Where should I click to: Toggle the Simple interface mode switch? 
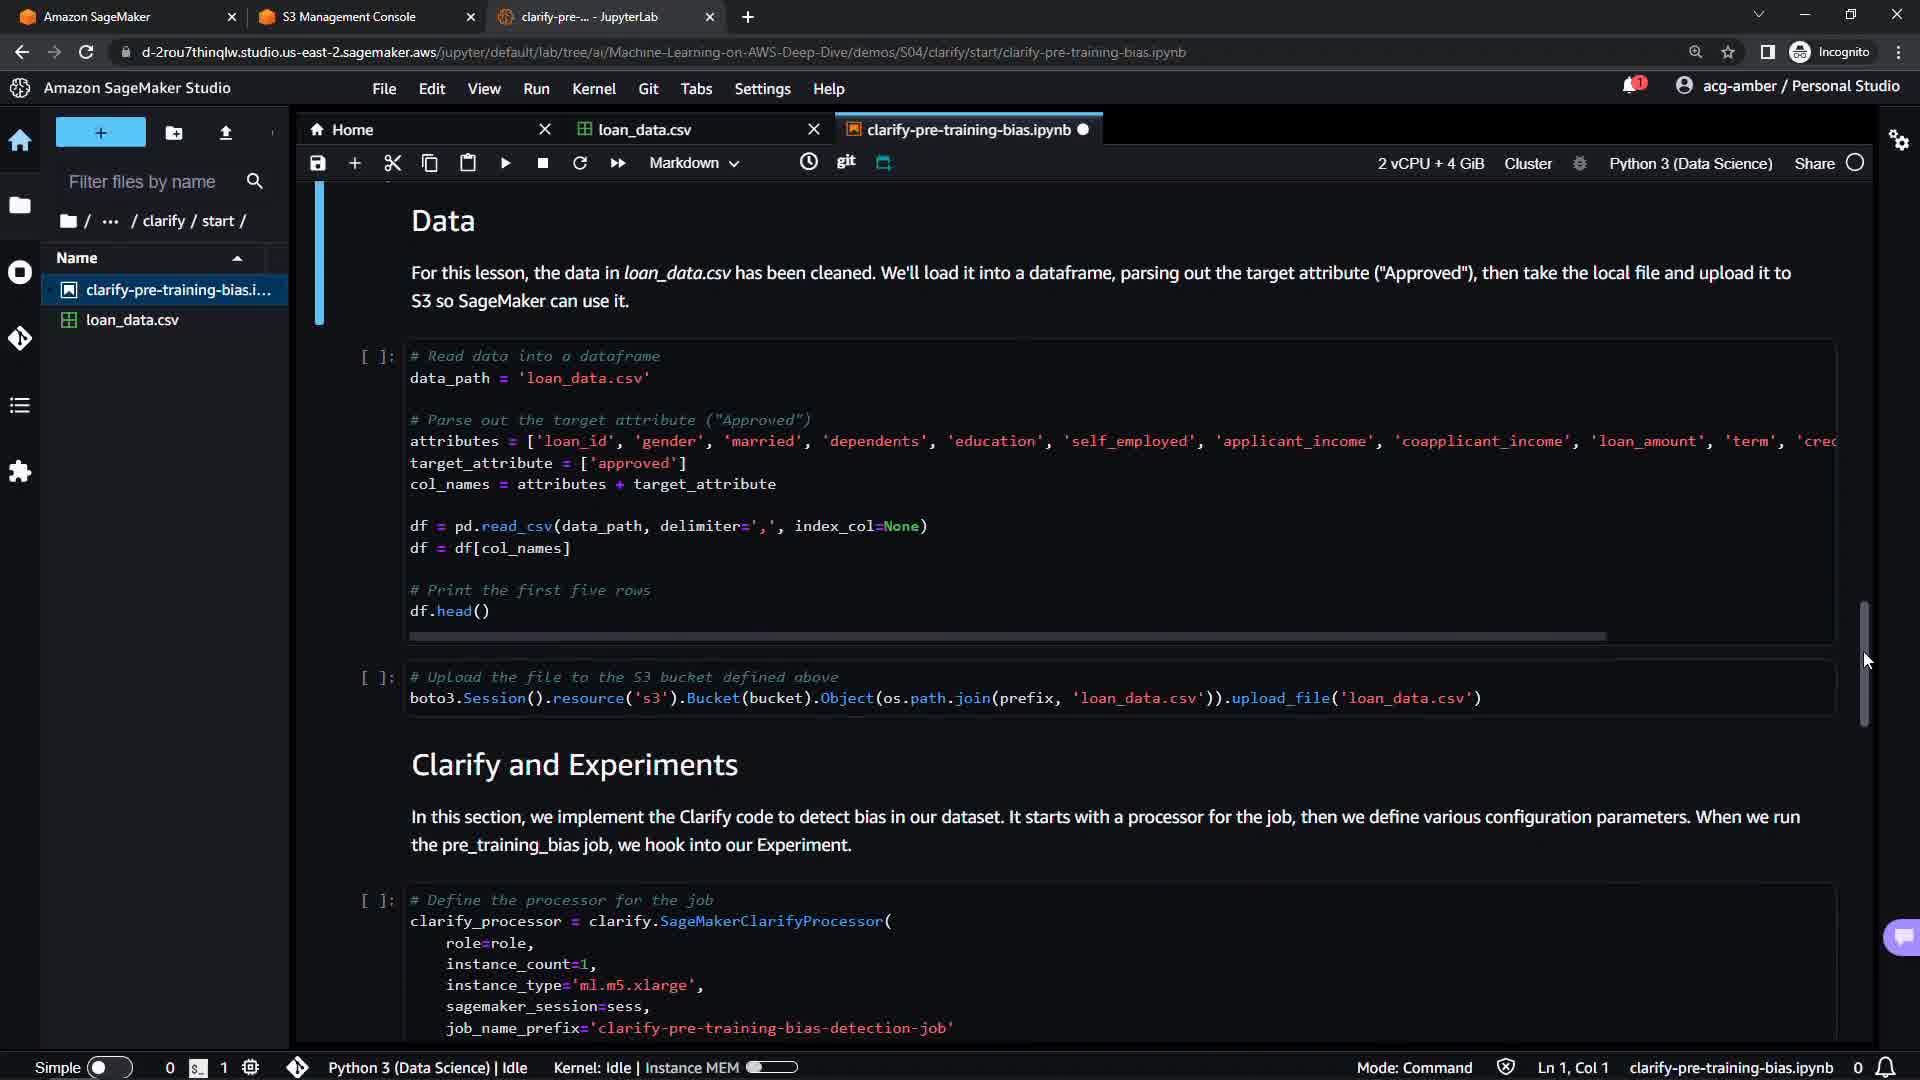pos(109,1067)
